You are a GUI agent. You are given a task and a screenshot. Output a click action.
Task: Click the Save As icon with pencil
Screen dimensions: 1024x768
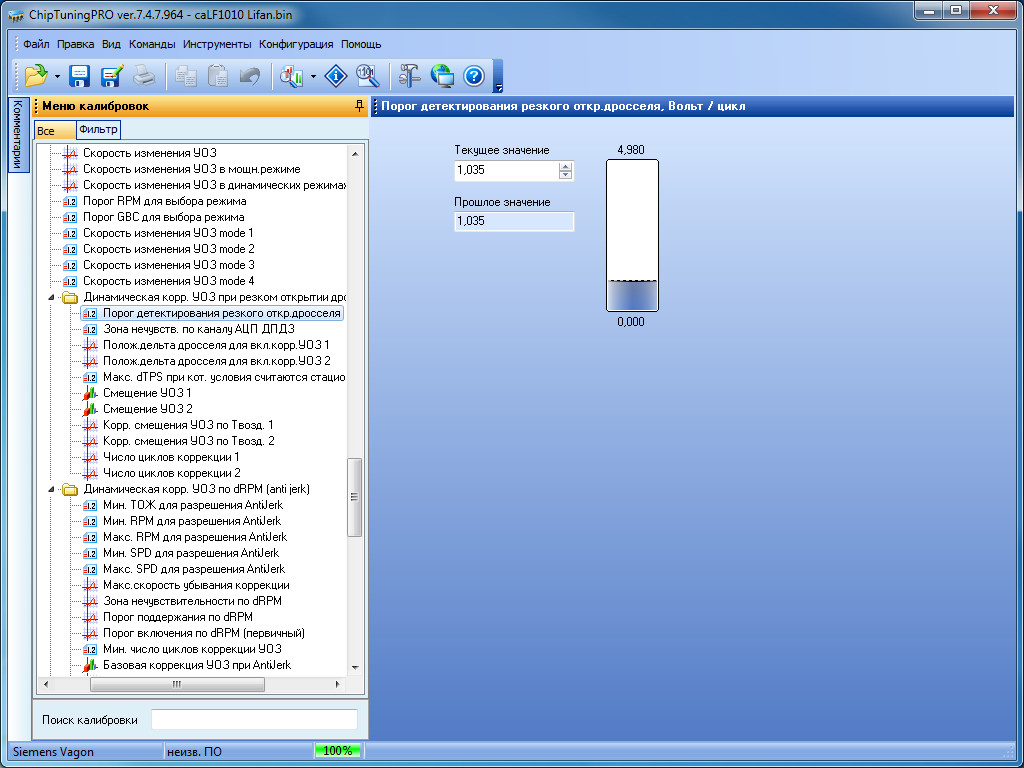click(111, 76)
